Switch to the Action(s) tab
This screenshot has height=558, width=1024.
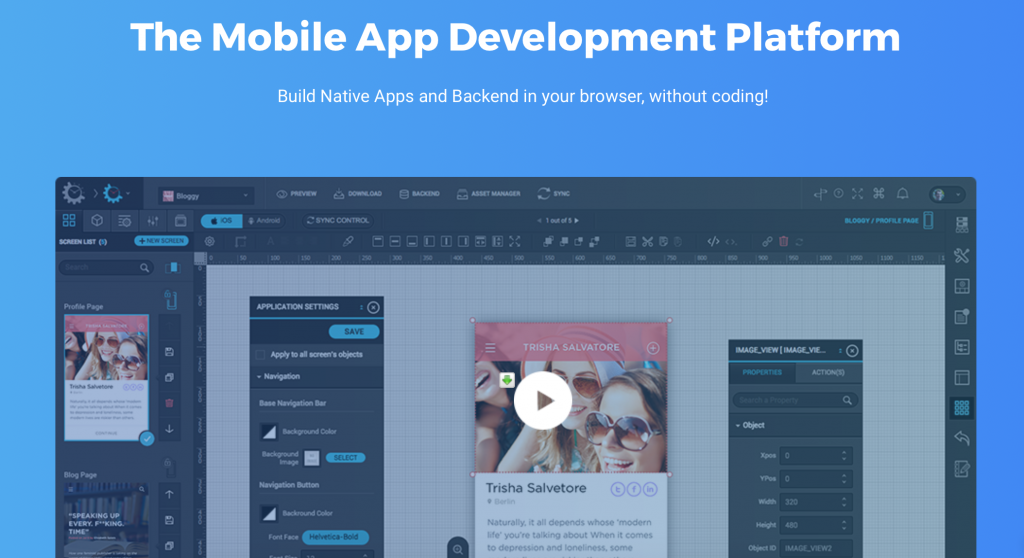coord(828,372)
